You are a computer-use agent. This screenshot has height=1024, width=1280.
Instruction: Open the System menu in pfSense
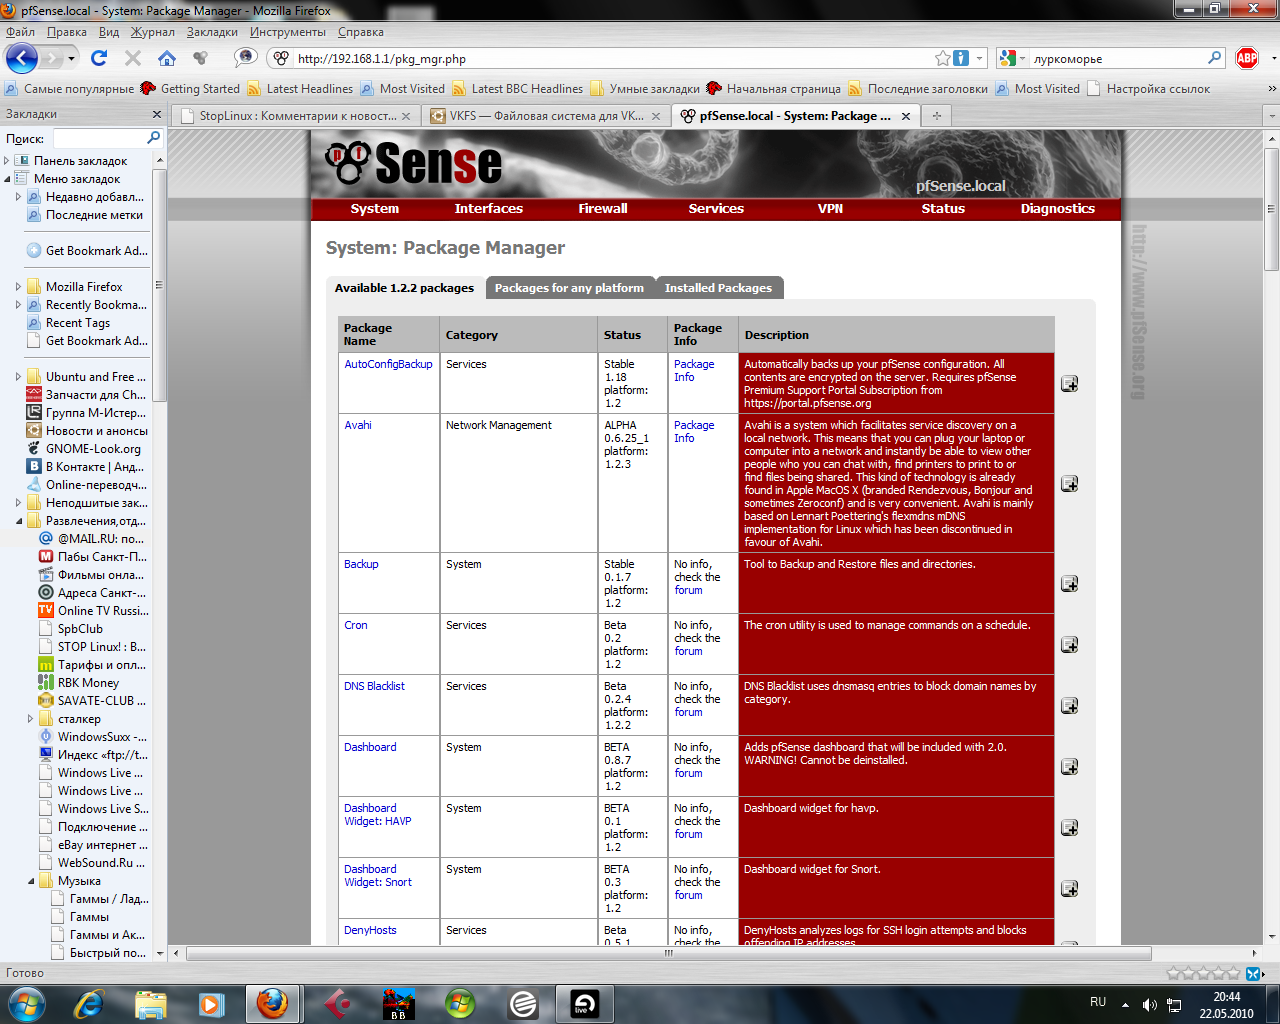[375, 209]
